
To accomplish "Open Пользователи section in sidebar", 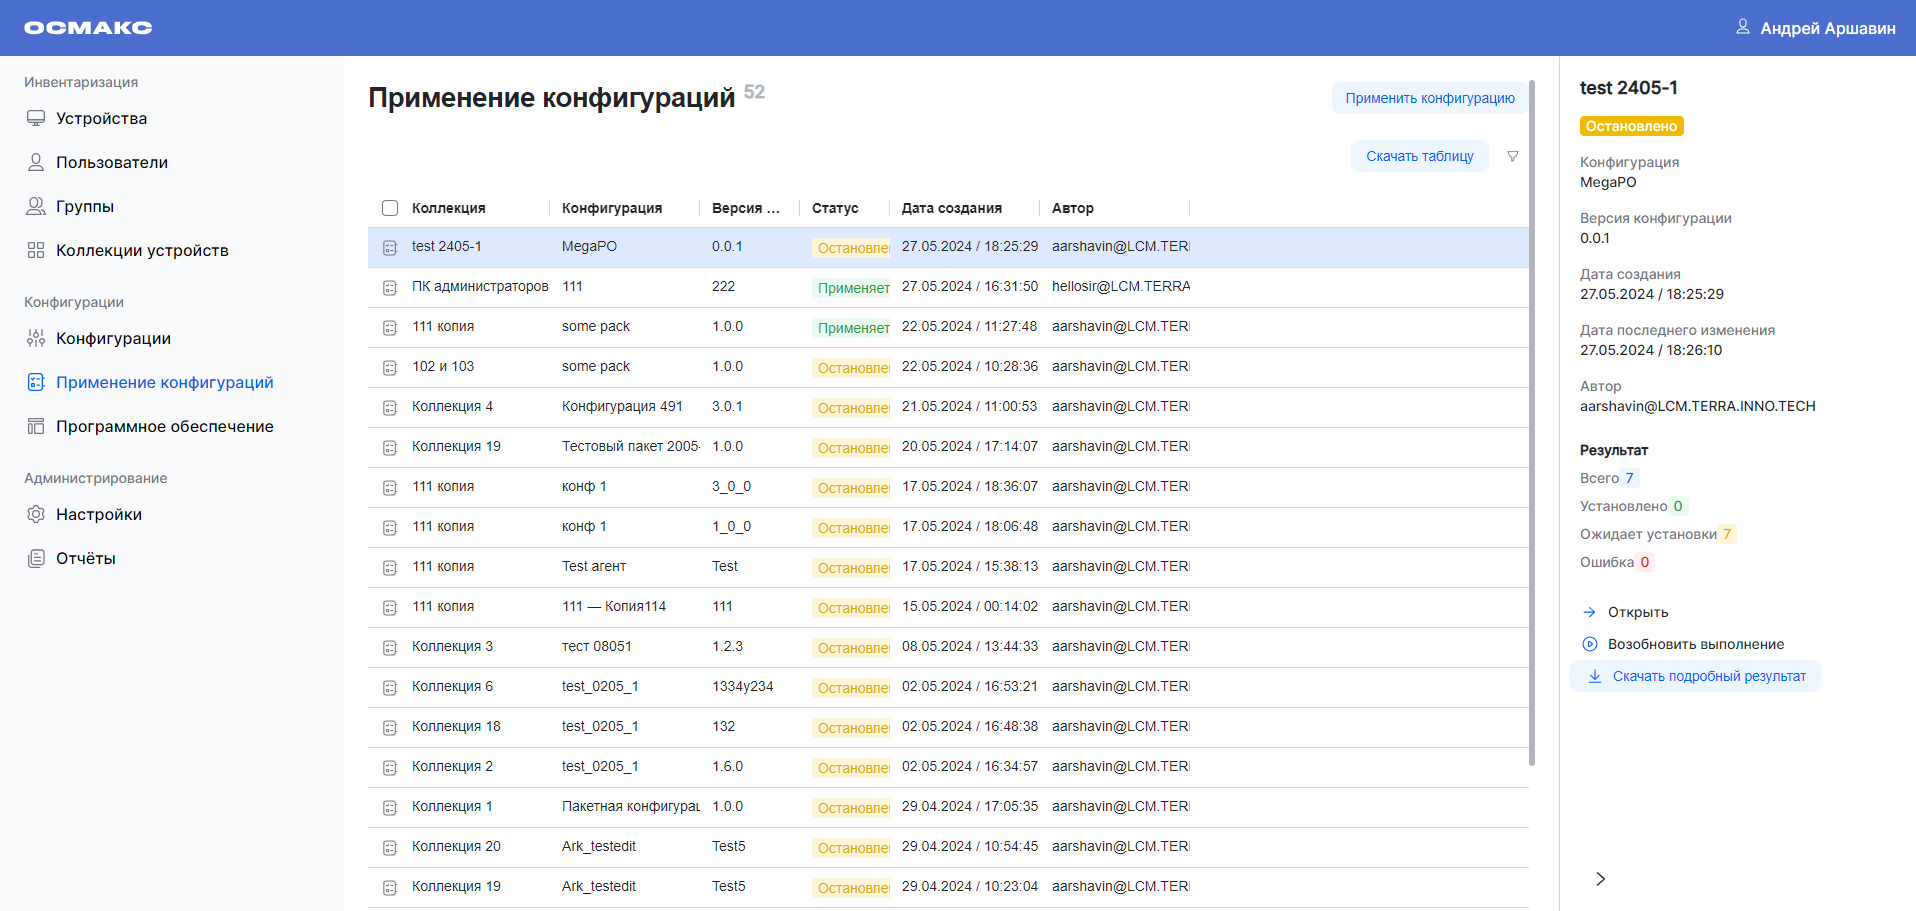I will pyautogui.click(x=111, y=162).
